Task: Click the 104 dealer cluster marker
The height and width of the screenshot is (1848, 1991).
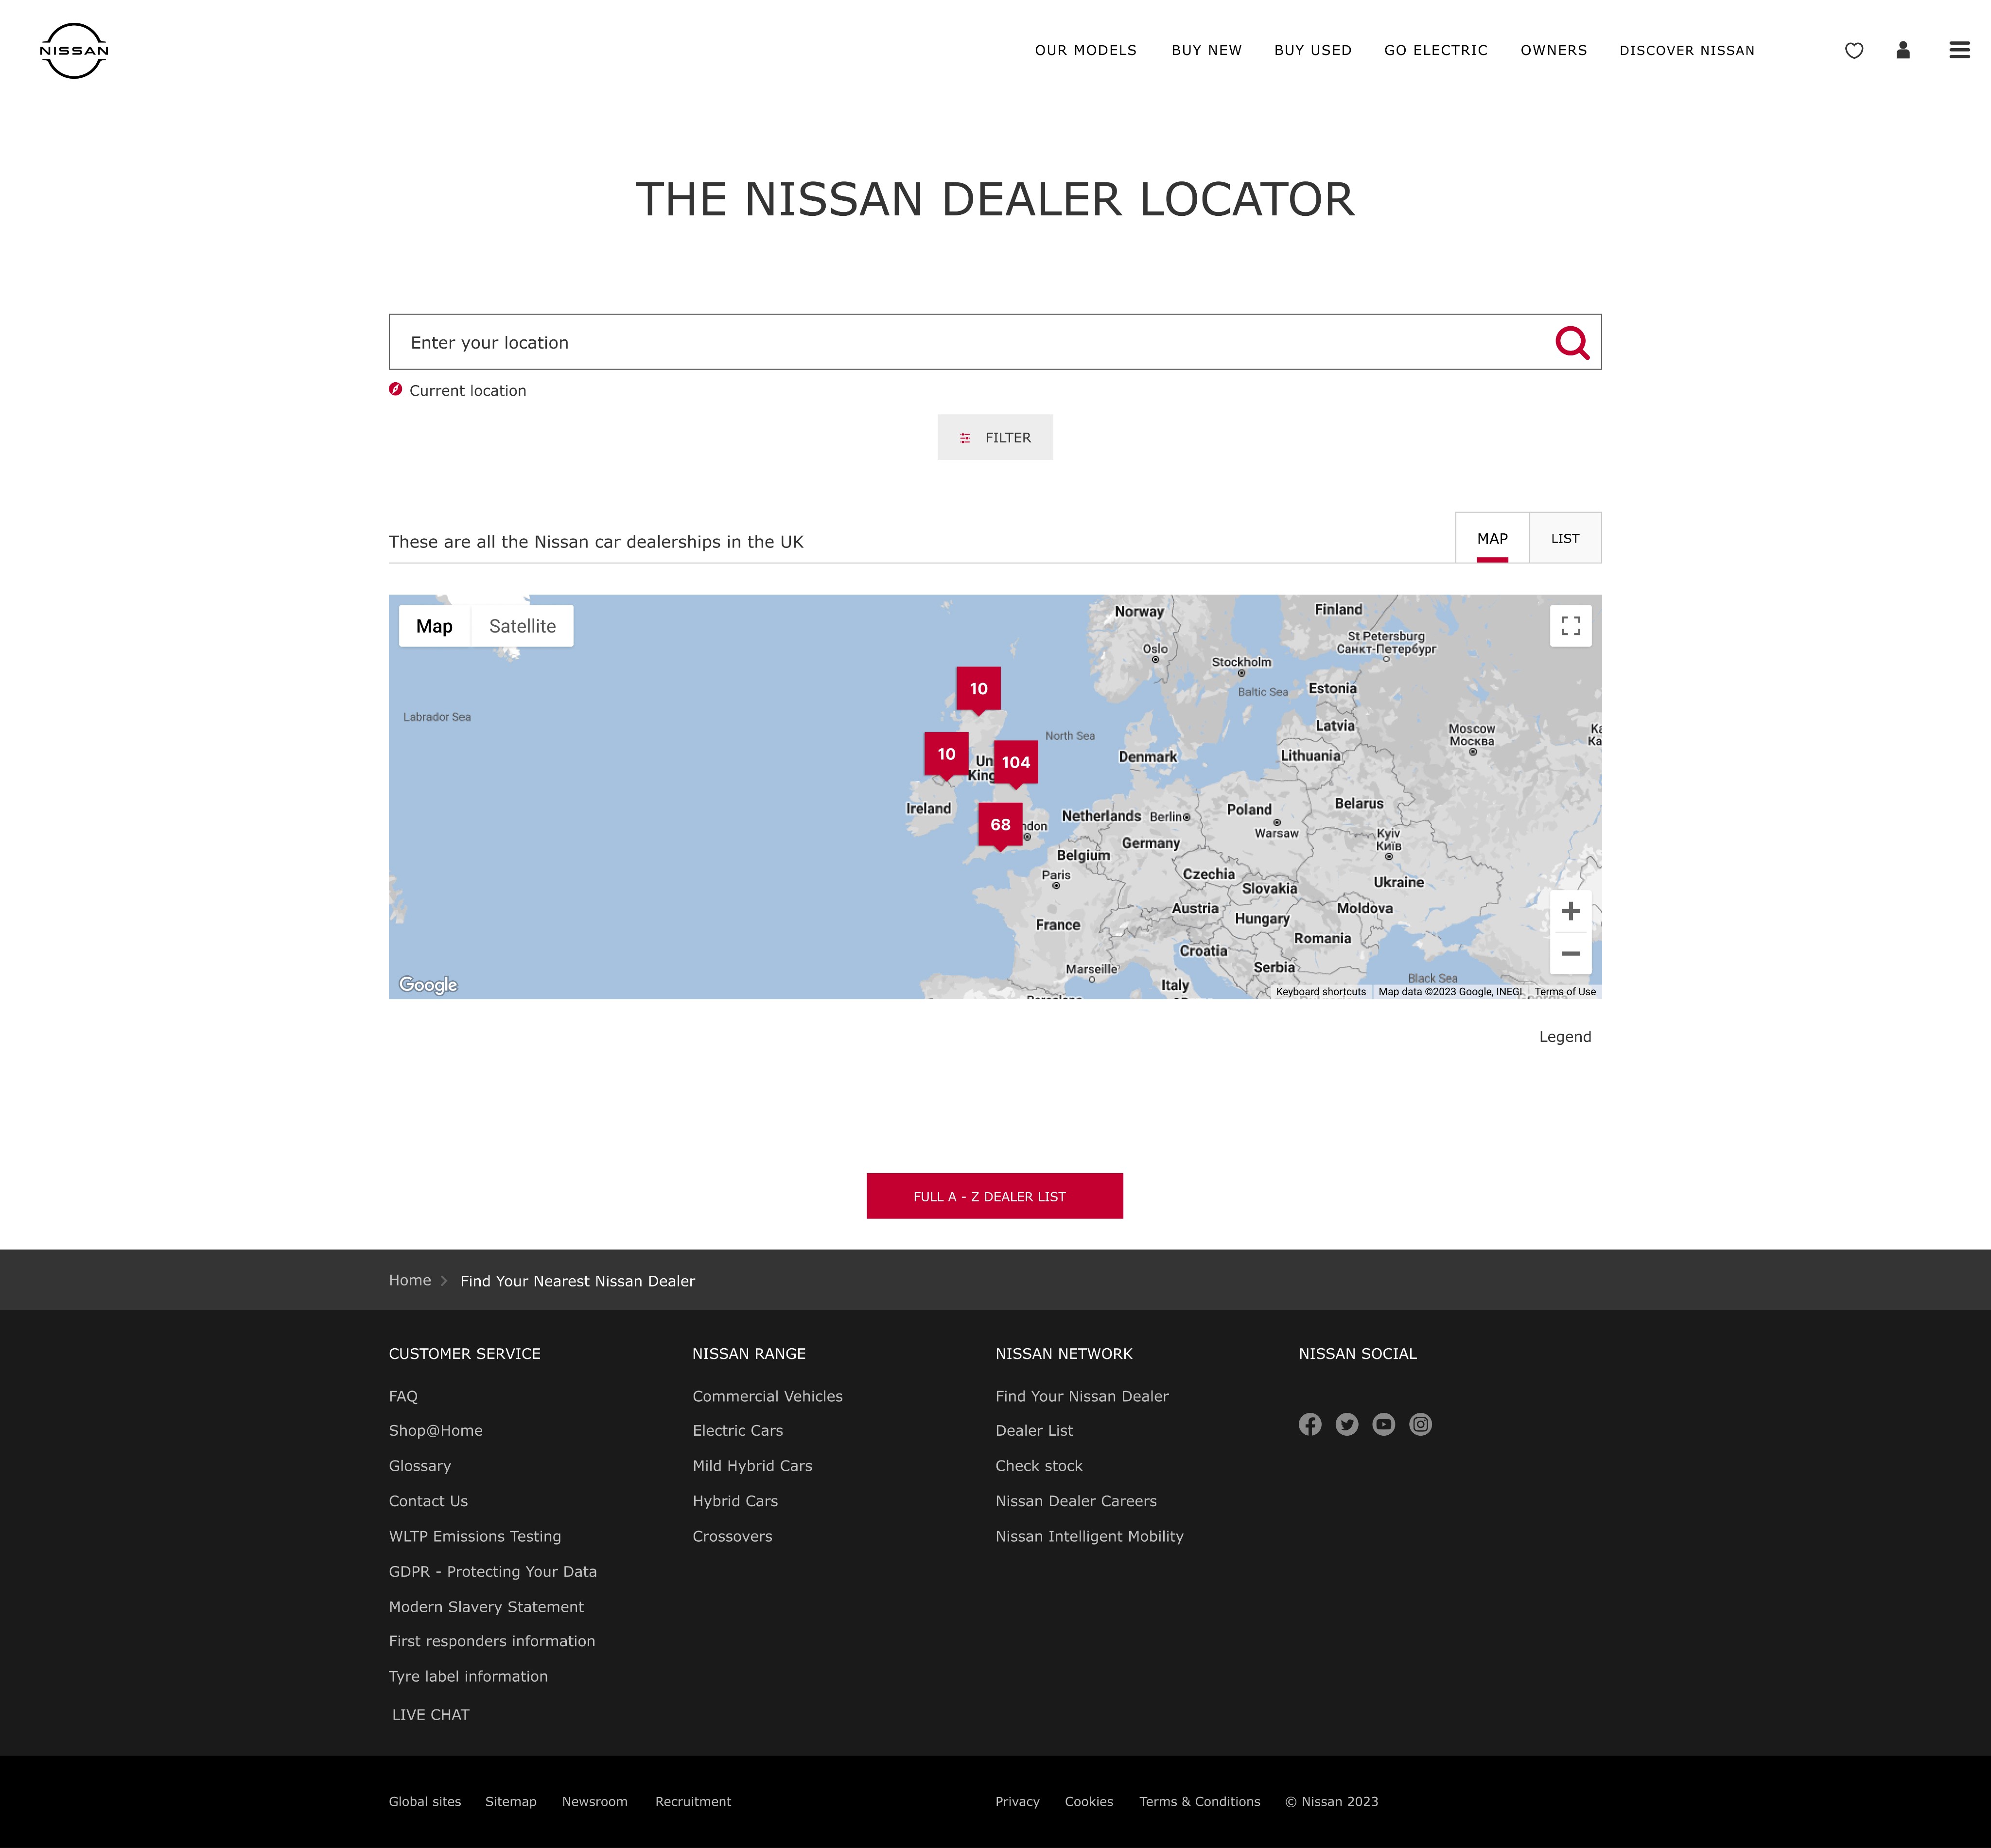Action: point(1015,762)
